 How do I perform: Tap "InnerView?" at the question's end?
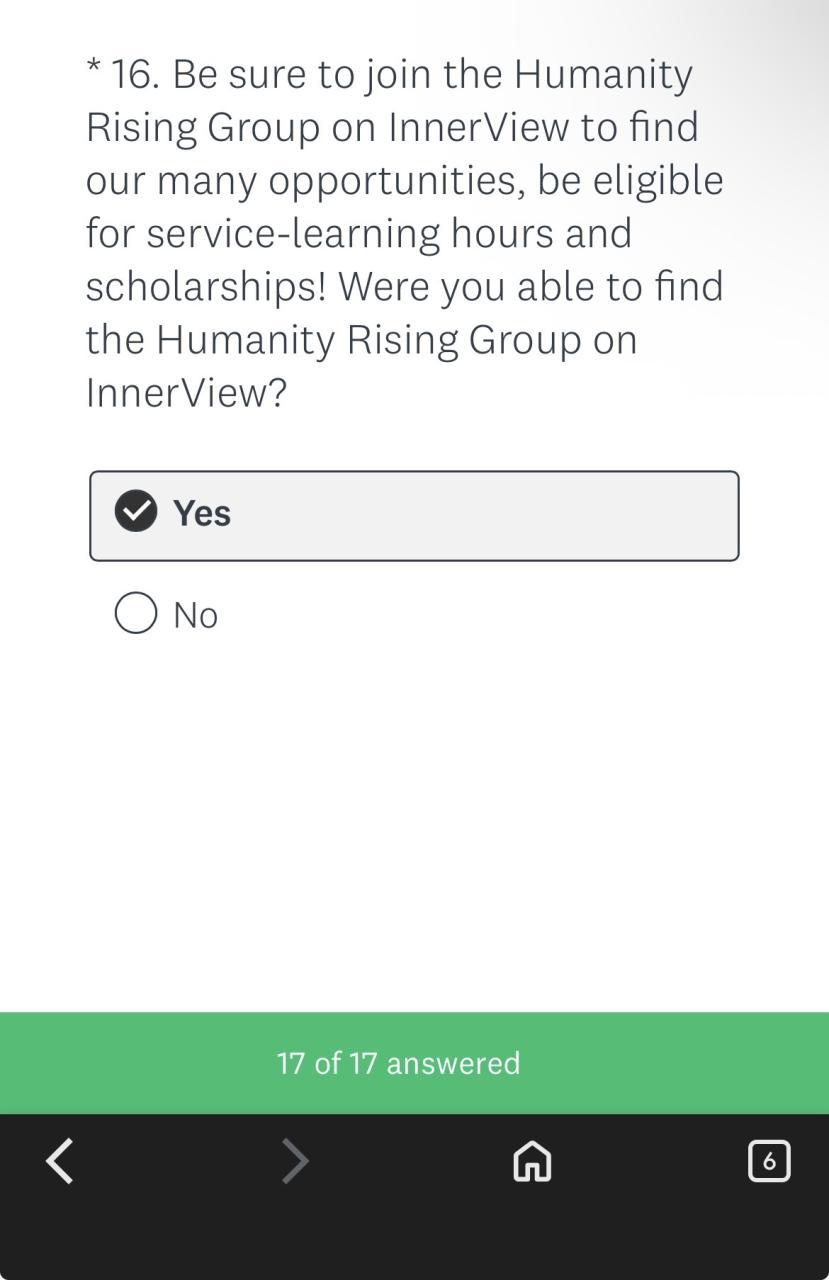[186, 393]
